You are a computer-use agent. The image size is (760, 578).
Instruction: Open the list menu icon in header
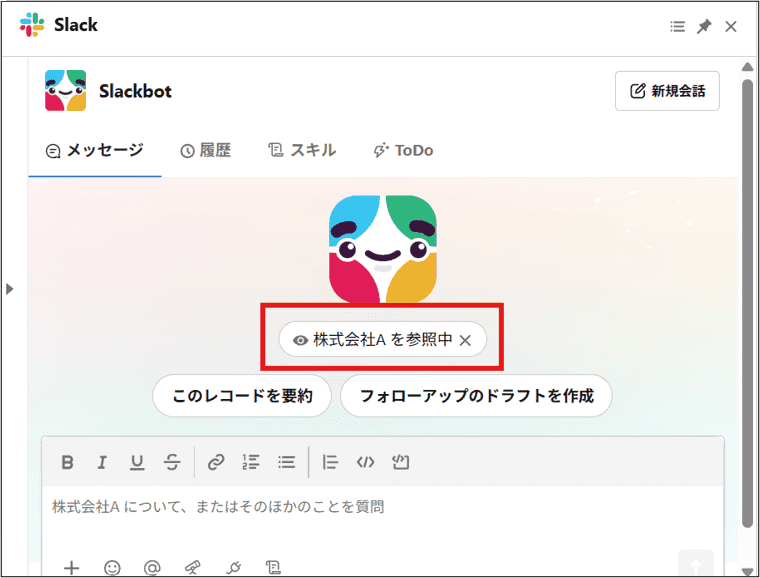[x=678, y=26]
